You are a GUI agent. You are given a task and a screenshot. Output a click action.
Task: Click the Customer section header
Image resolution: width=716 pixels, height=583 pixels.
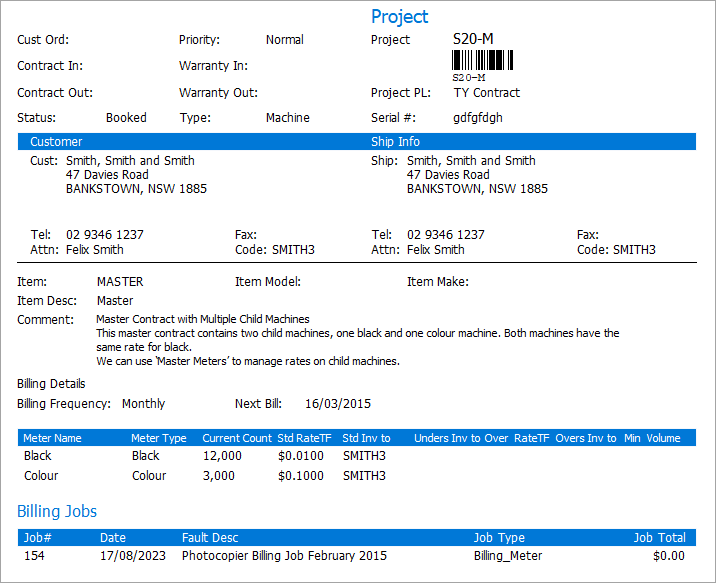click(56, 142)
